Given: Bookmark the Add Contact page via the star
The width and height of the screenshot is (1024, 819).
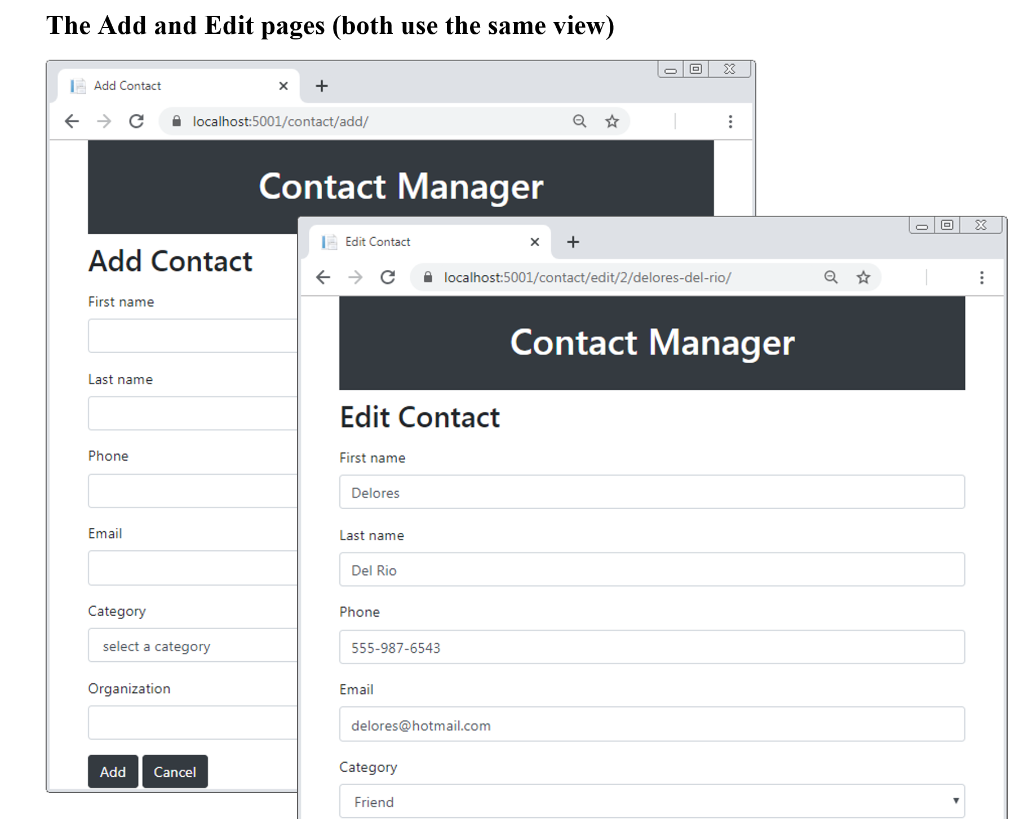Looking at the screenshot, I should [611, 120].
